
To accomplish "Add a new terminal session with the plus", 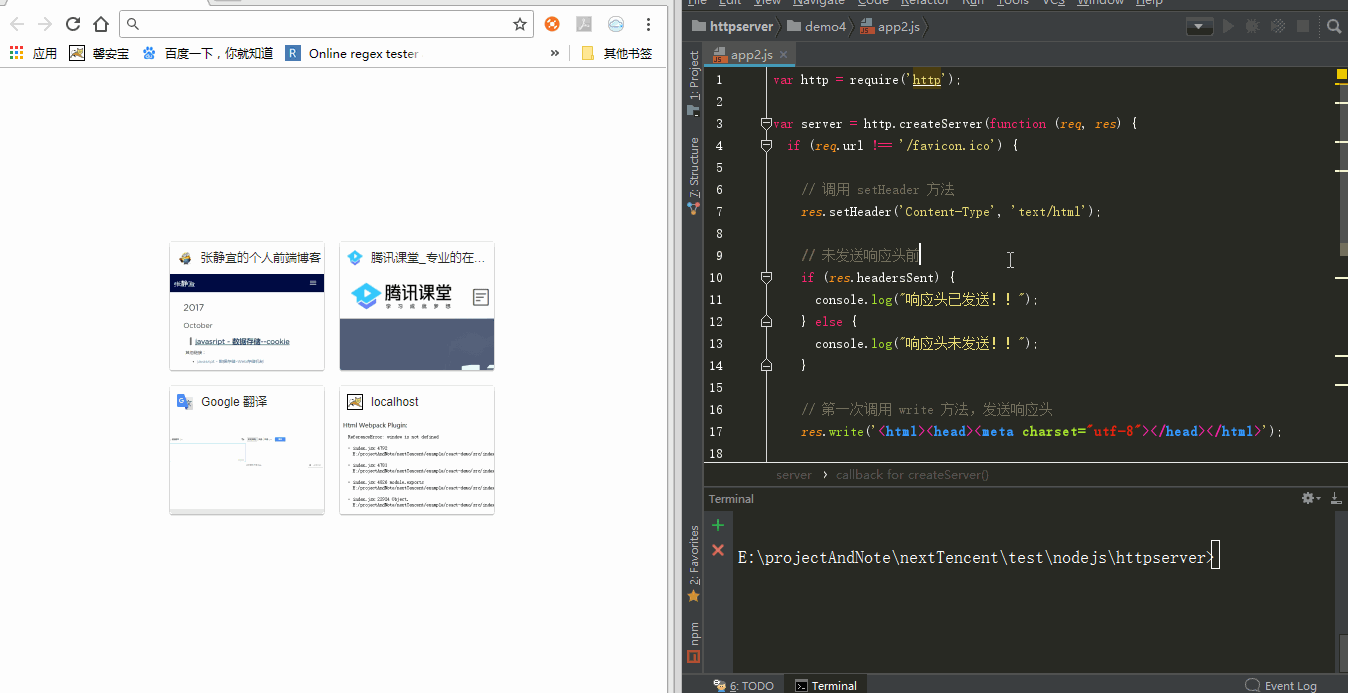I will 717,525.
